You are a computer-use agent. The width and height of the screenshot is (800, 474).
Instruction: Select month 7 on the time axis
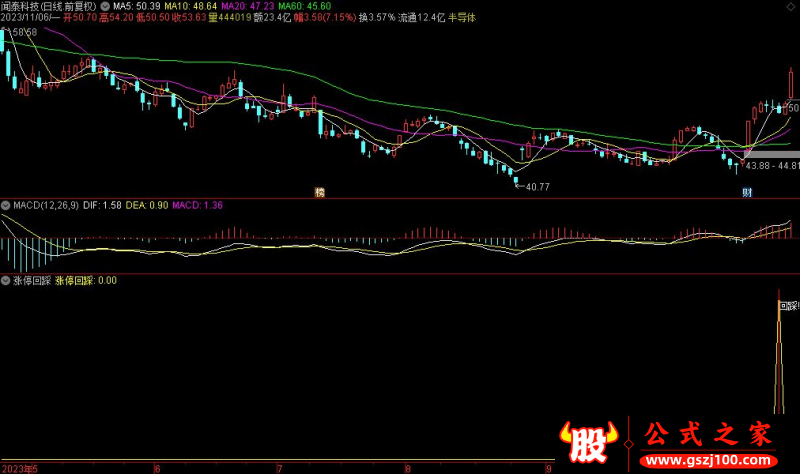point(280,468)
